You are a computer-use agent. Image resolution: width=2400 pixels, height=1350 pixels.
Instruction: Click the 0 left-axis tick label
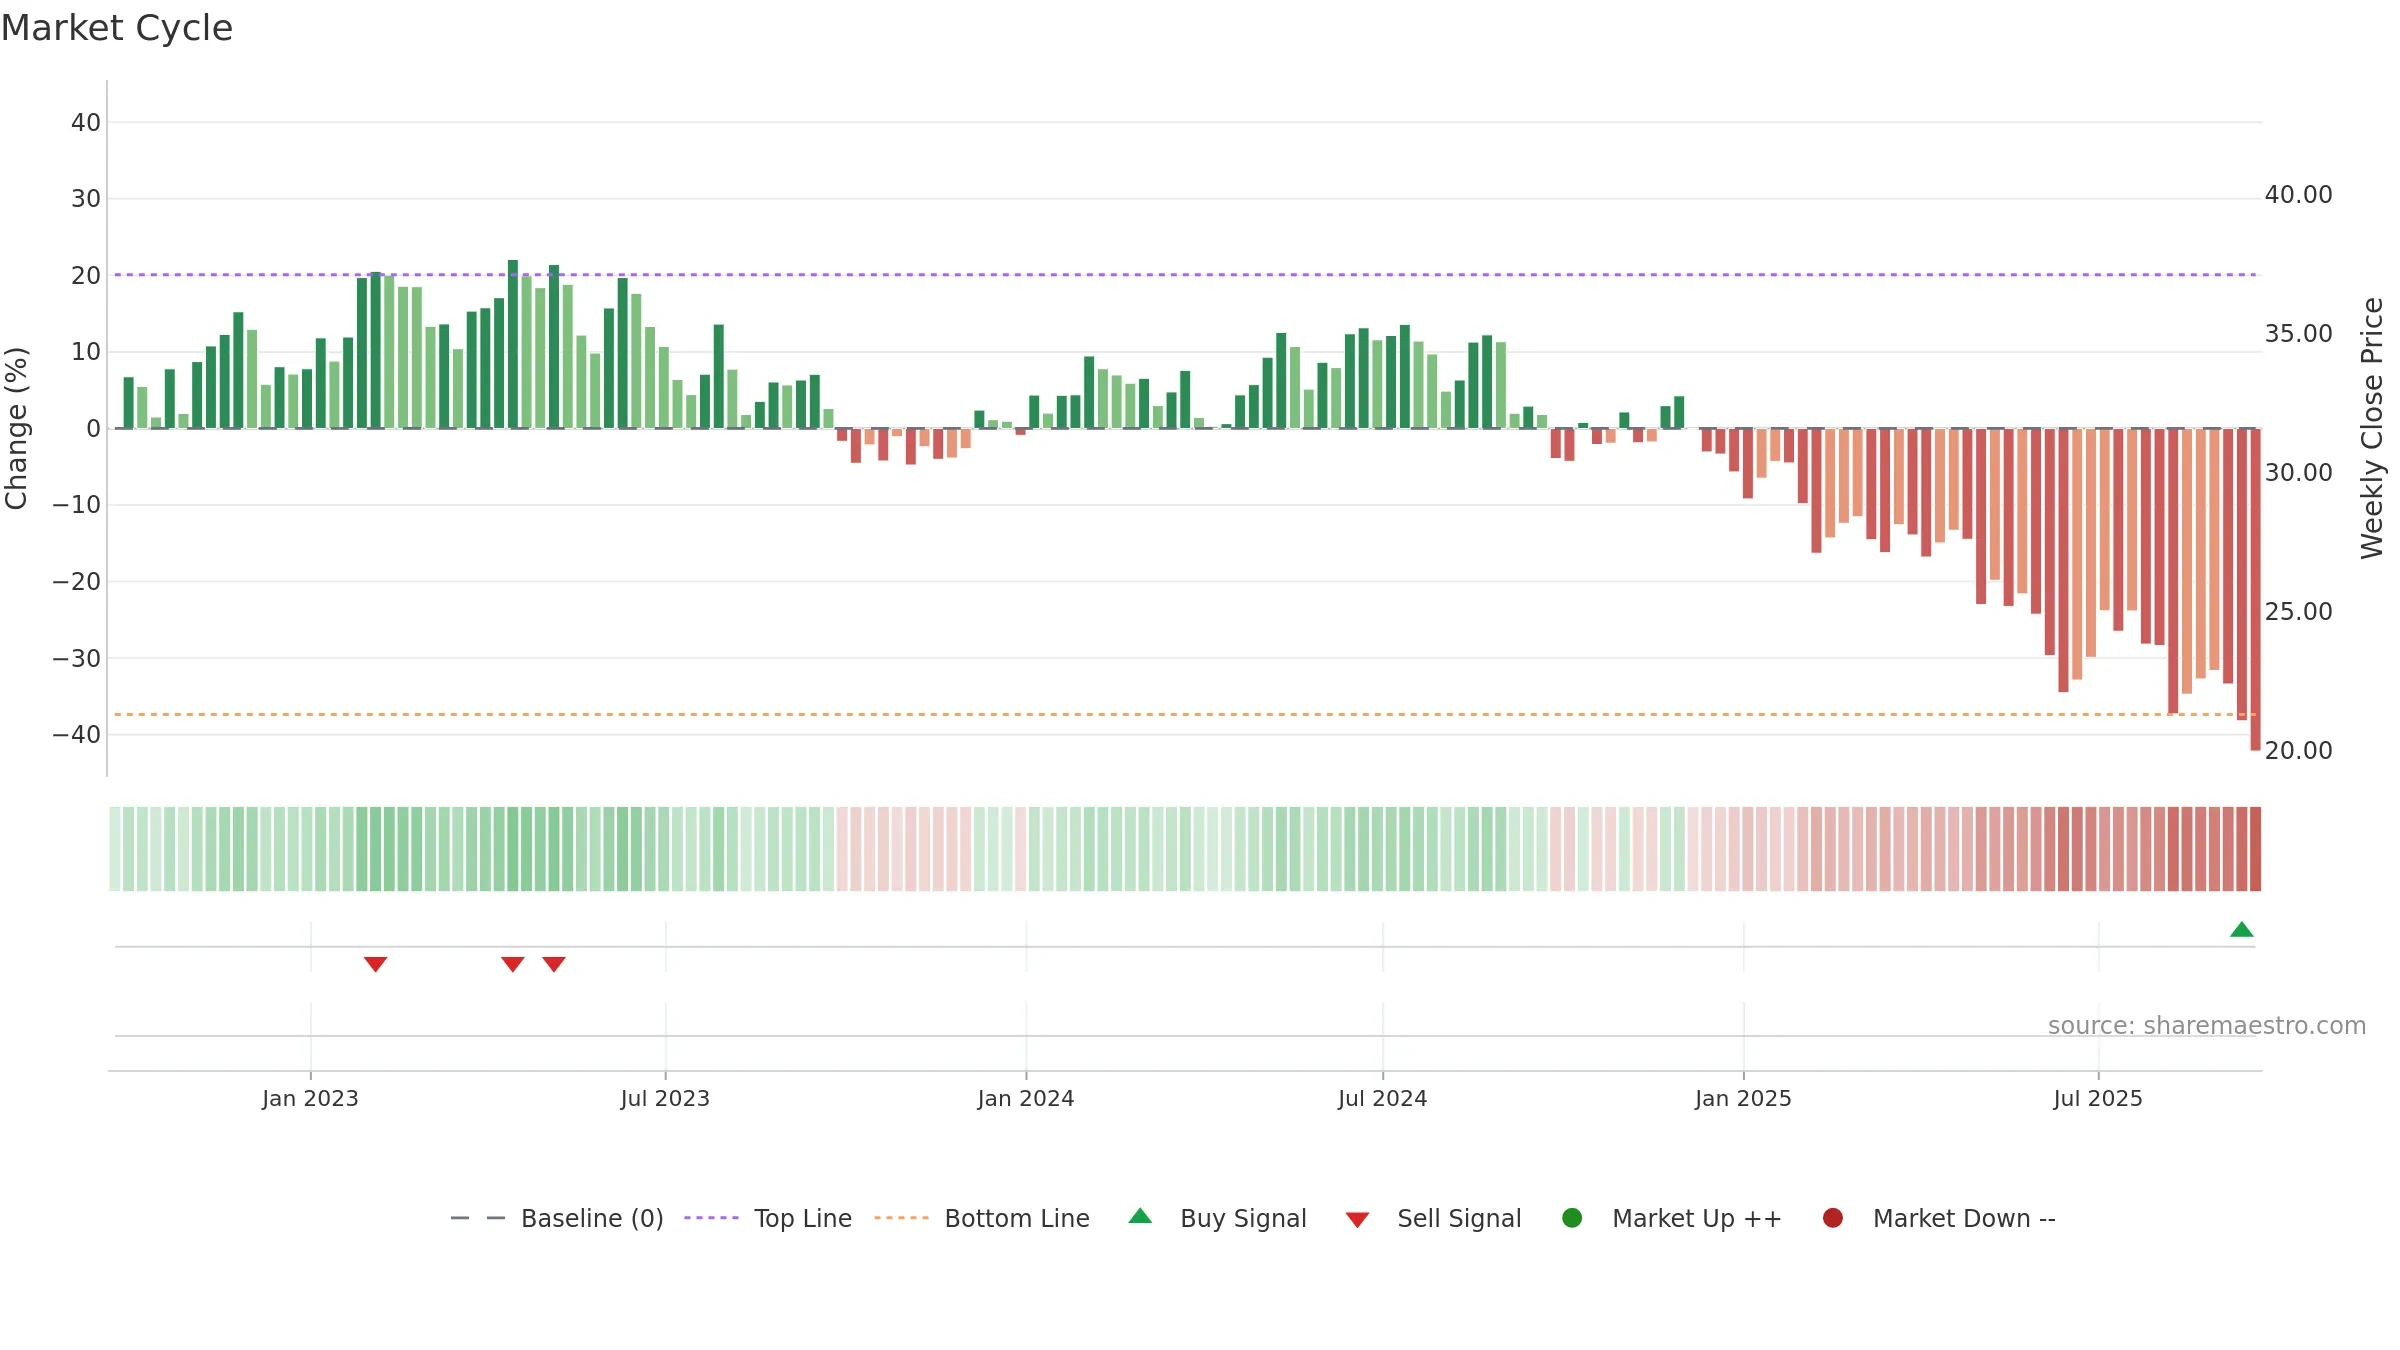94,429
